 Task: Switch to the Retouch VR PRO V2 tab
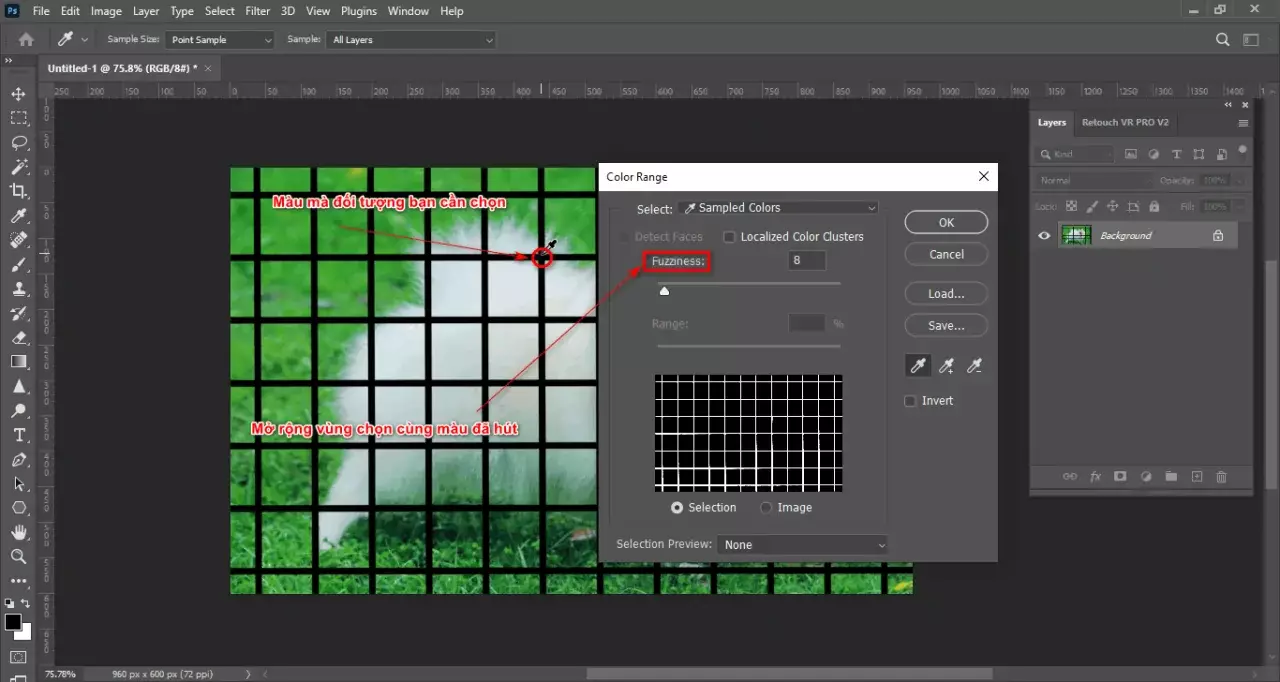pos(1125,122)
